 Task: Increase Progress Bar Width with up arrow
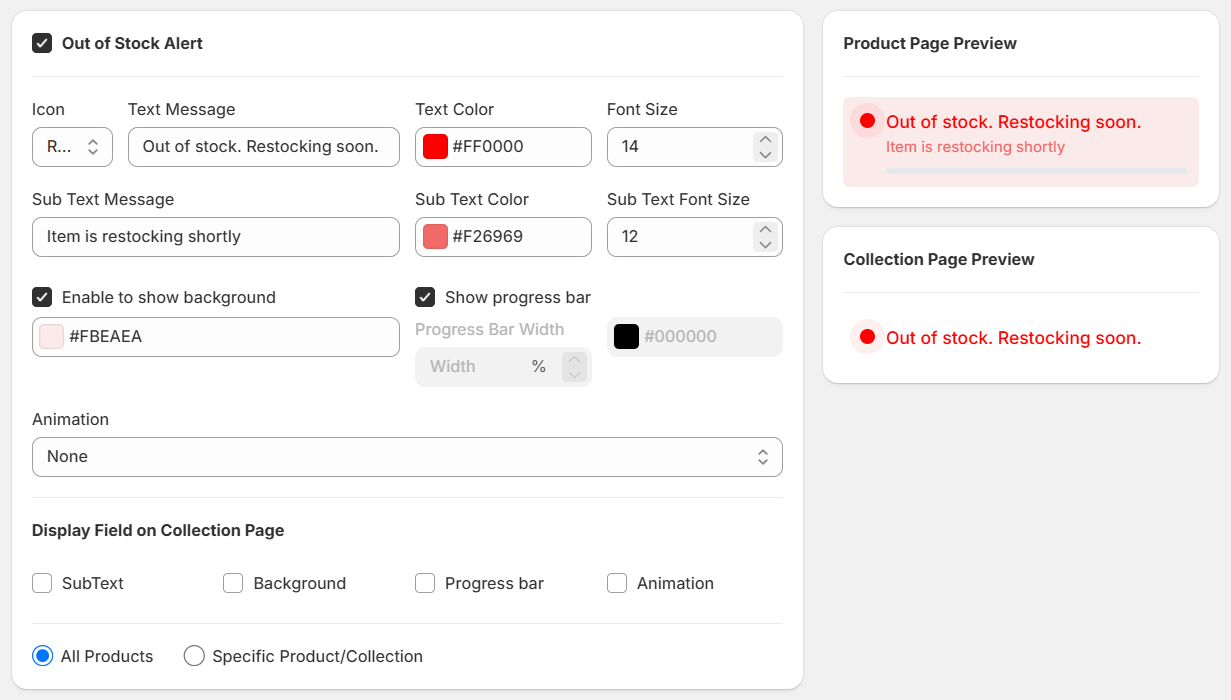[x=574, y=359]
